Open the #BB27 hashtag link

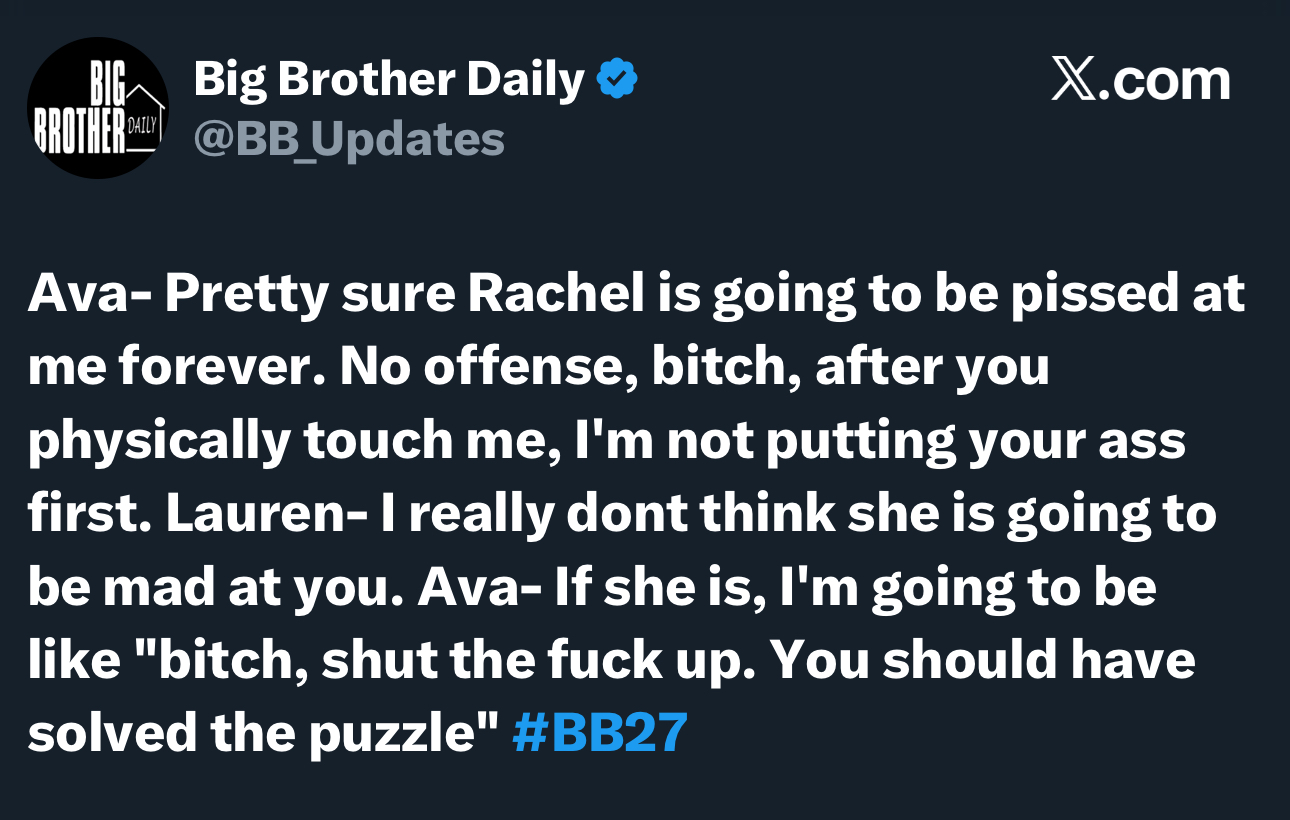[600, 732]
